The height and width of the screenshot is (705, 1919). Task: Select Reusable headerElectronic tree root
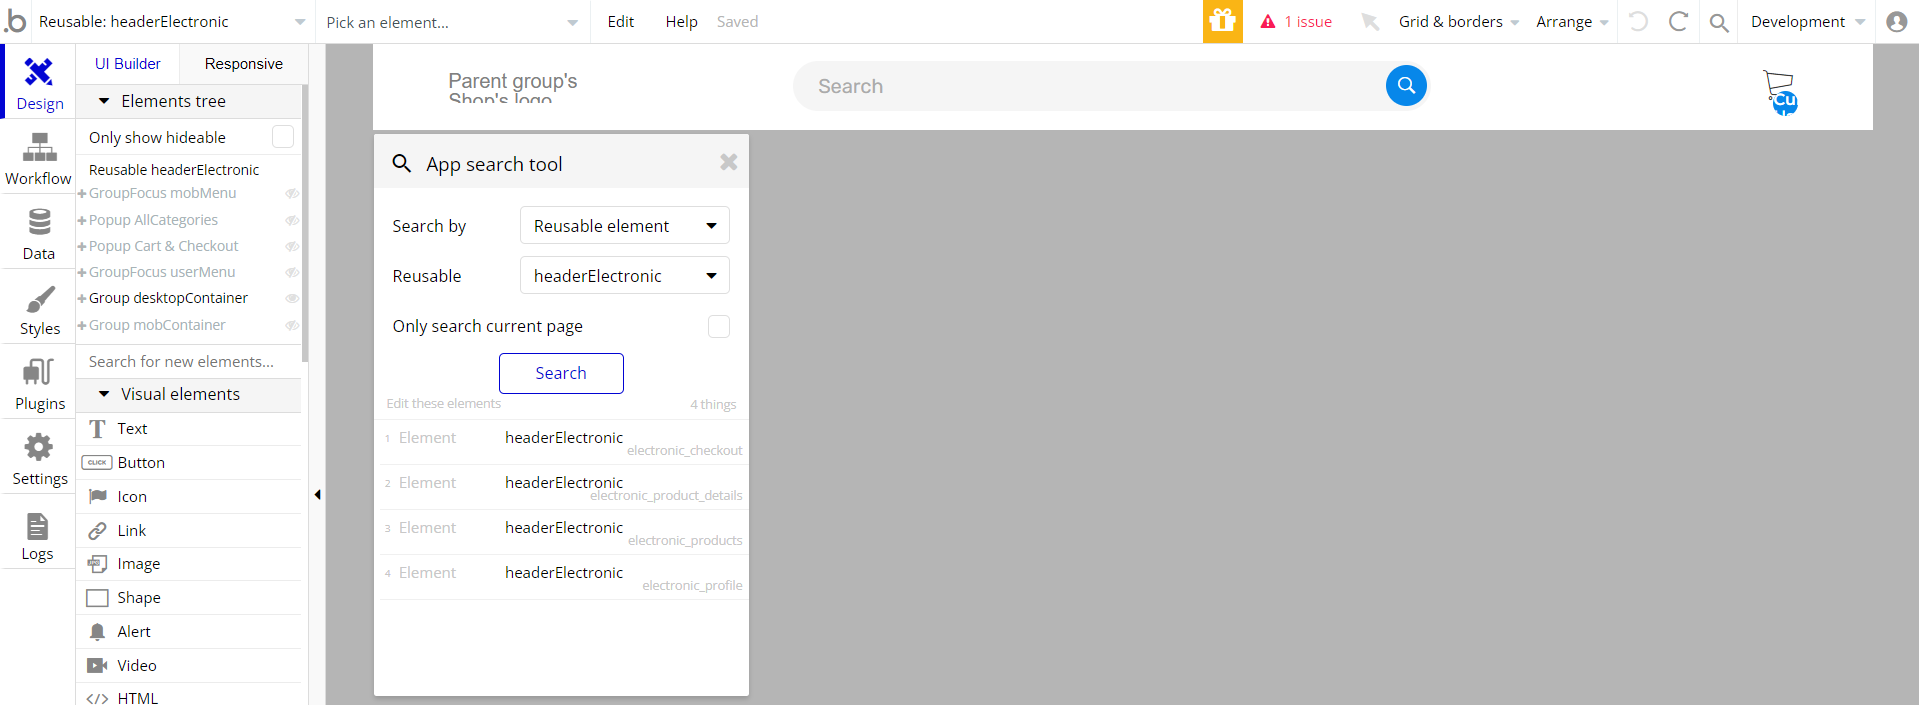pyautogui.click(x=174, y=169)
